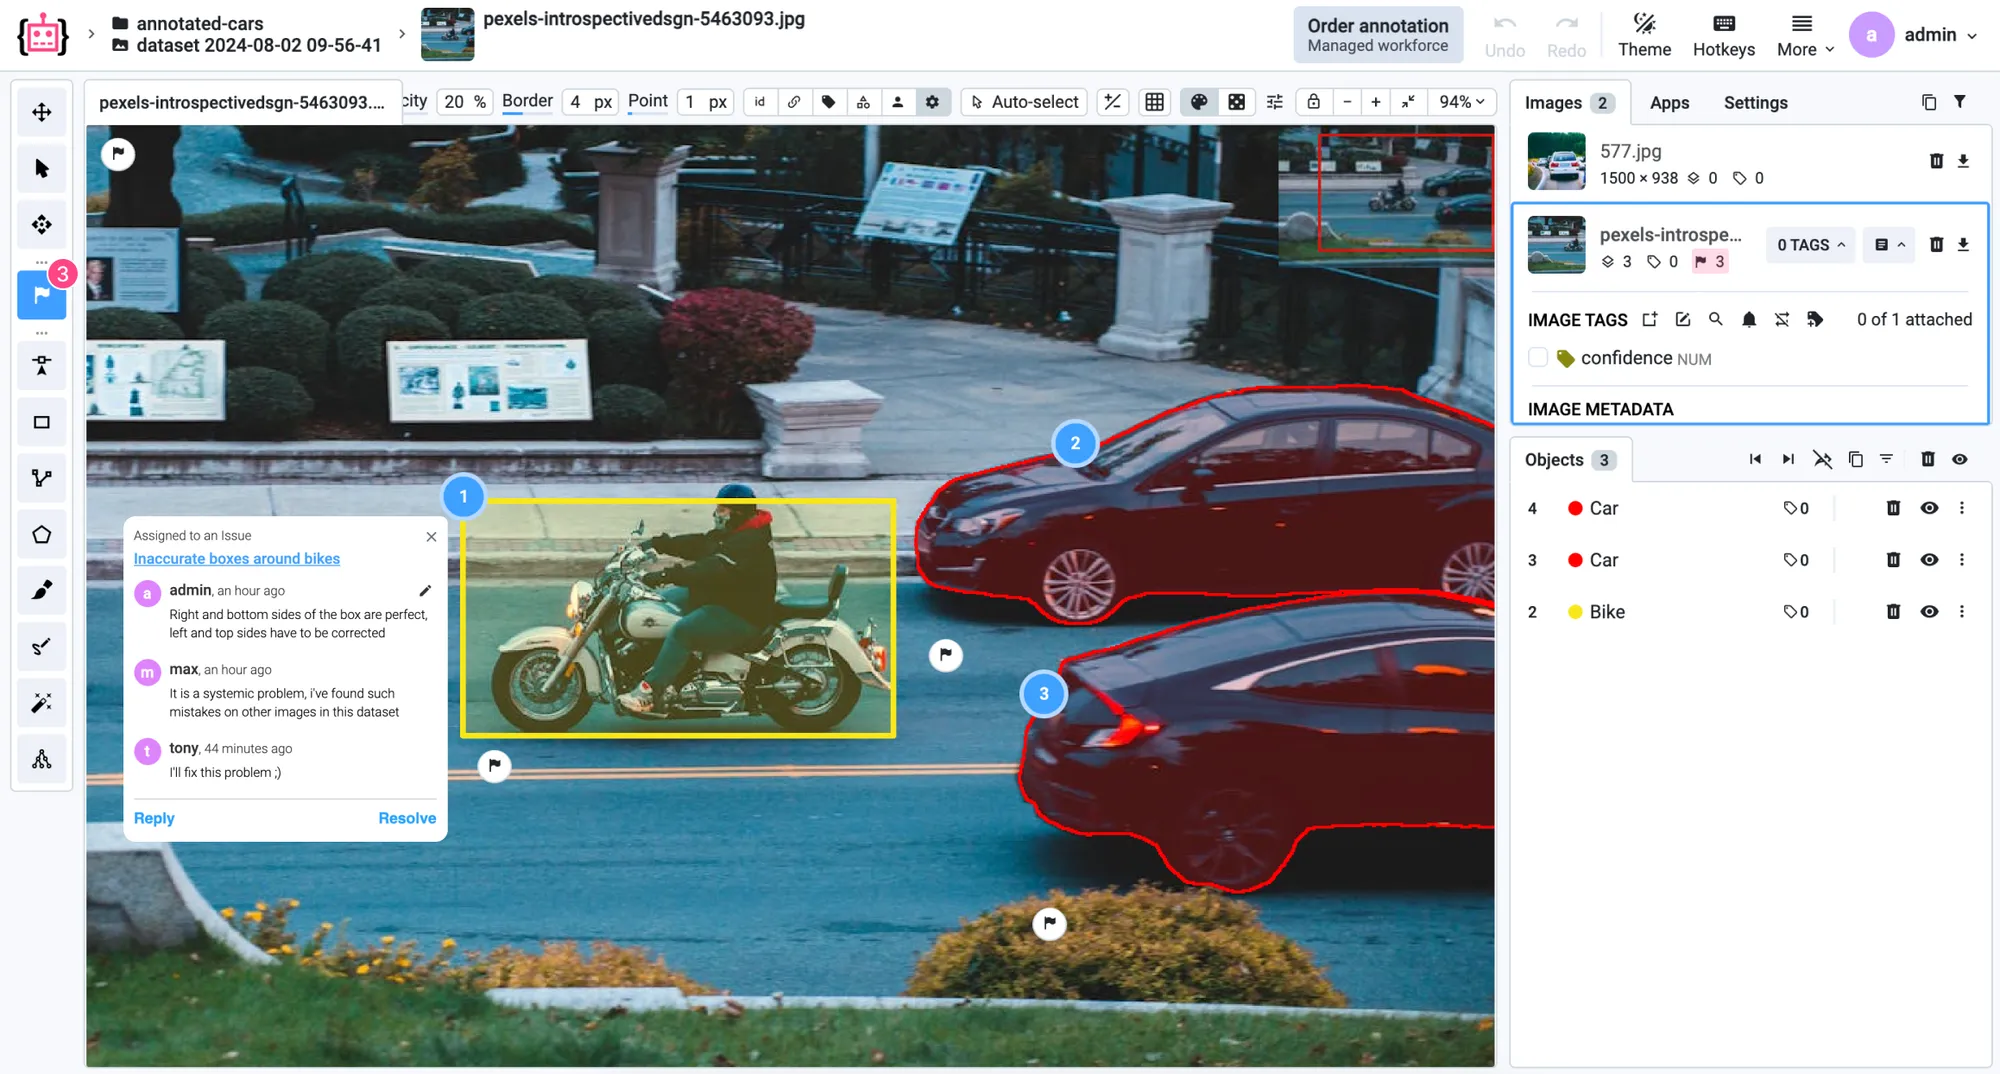This screenshot has width=2000, height=1074.
Task: Hide Car object number 4
Action: pyautogui.click(x=1929, y=508)
